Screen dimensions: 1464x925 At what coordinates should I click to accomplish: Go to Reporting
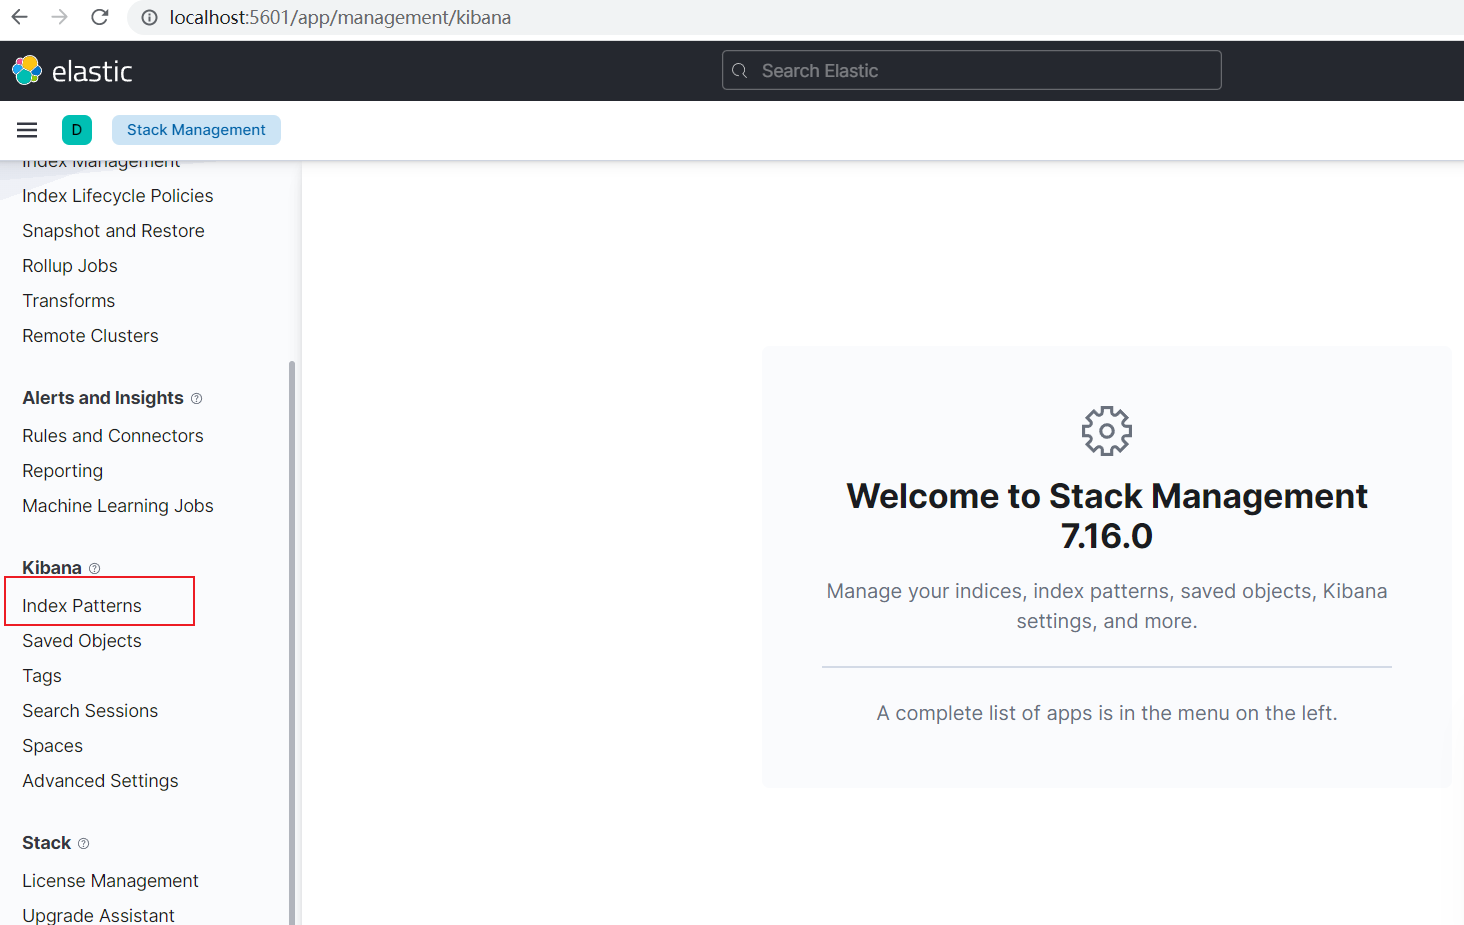[x=63, y=471]
